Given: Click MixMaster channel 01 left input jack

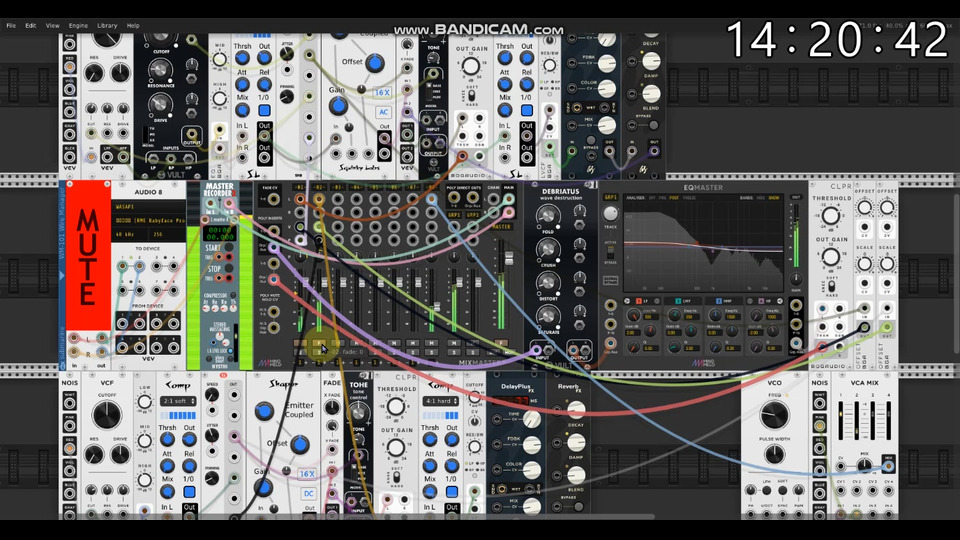Looking at the screenshot, I should pos(299,200).
